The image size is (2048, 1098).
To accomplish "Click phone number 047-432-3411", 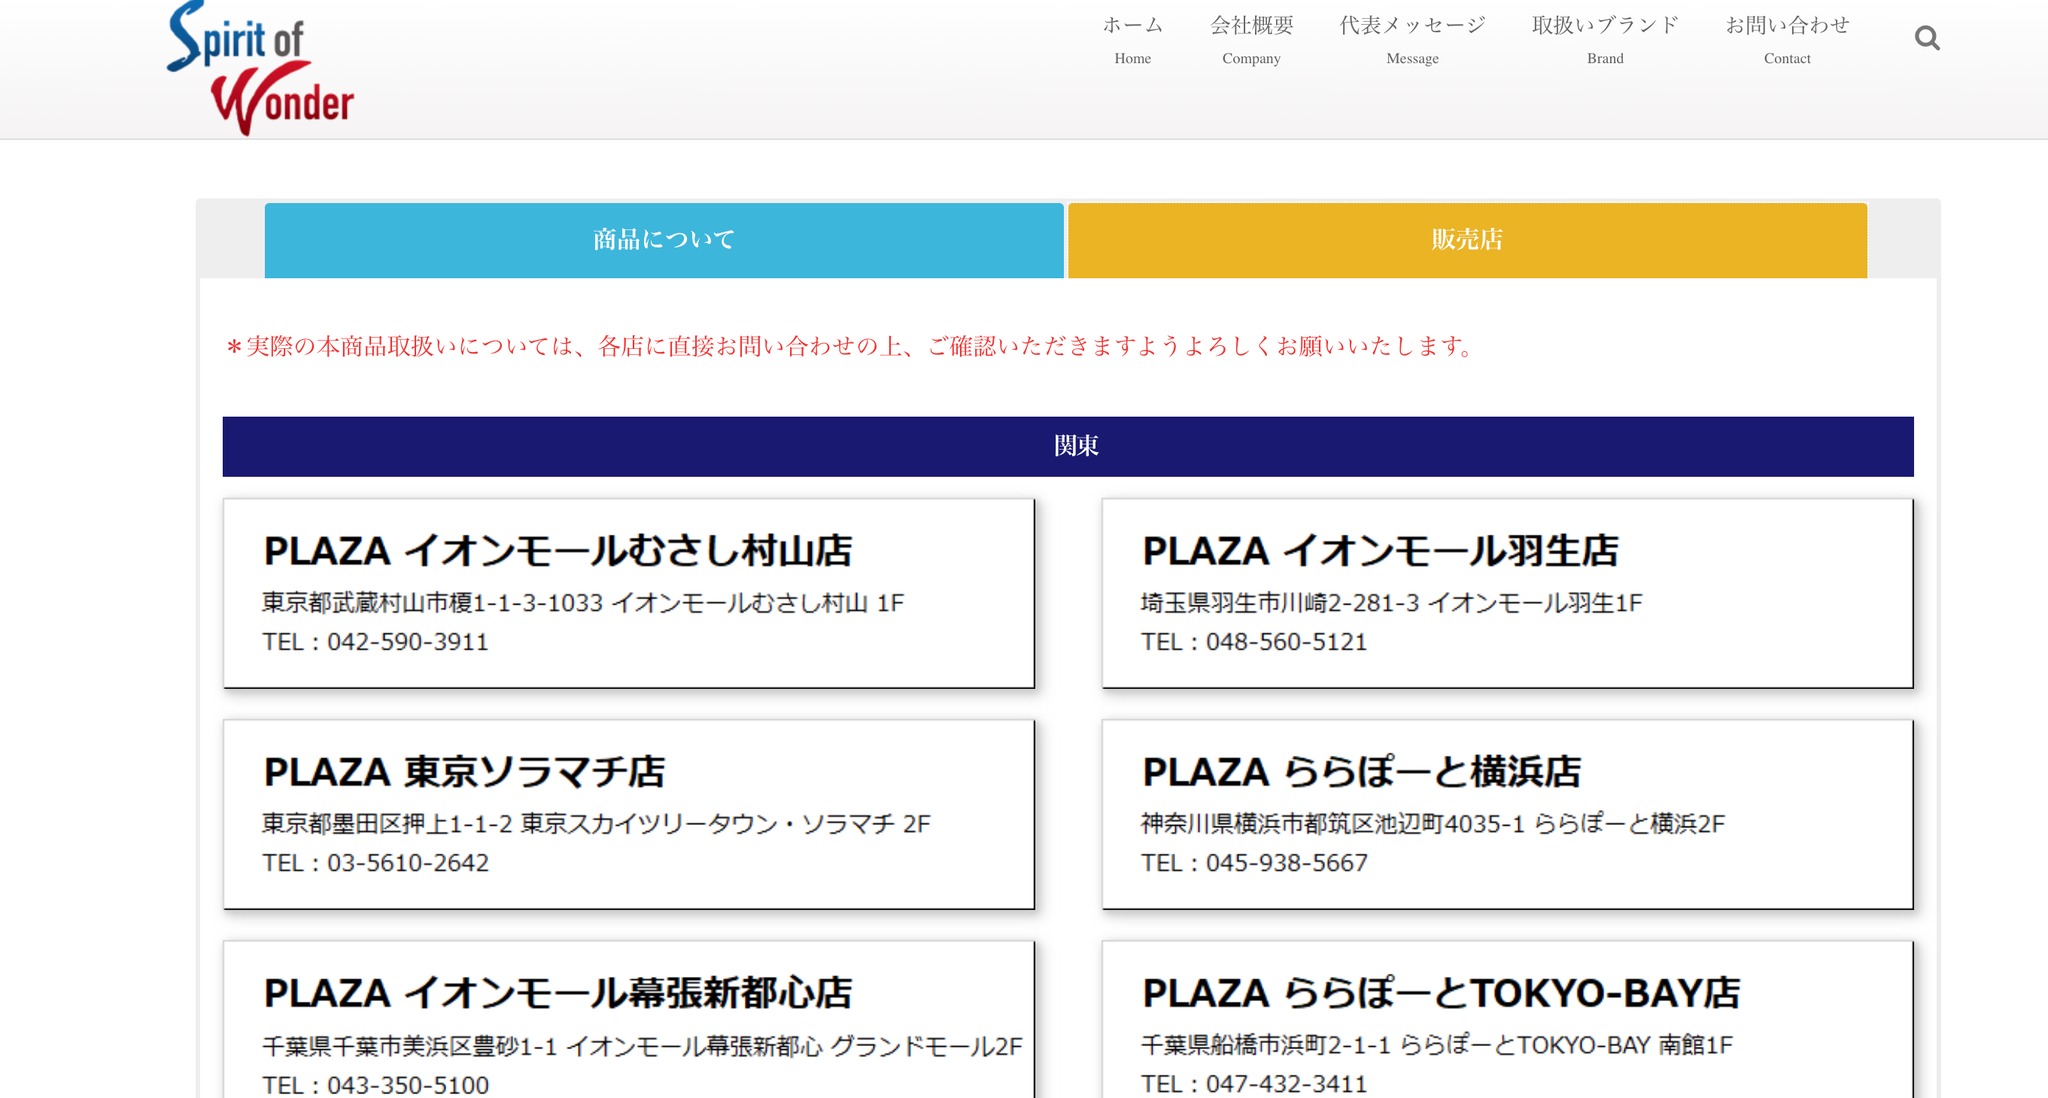I will point(1286,1084).
